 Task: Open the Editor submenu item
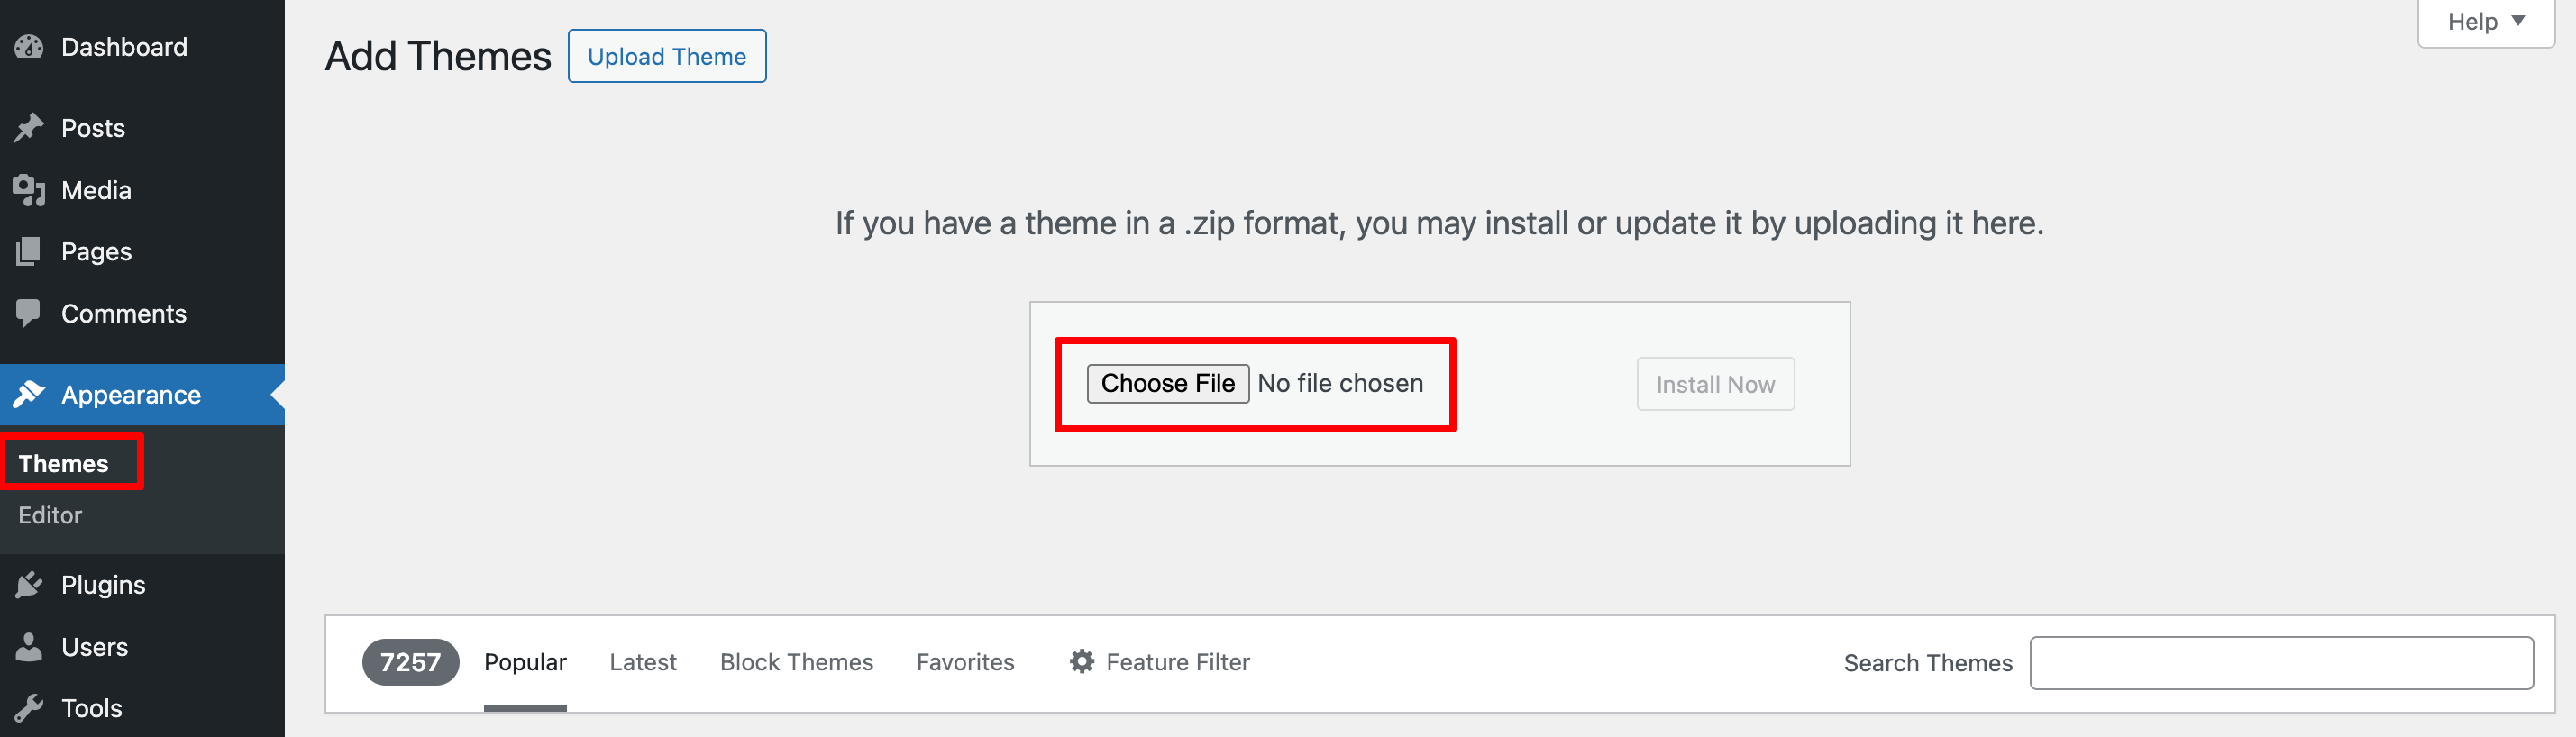coord(50,515)
